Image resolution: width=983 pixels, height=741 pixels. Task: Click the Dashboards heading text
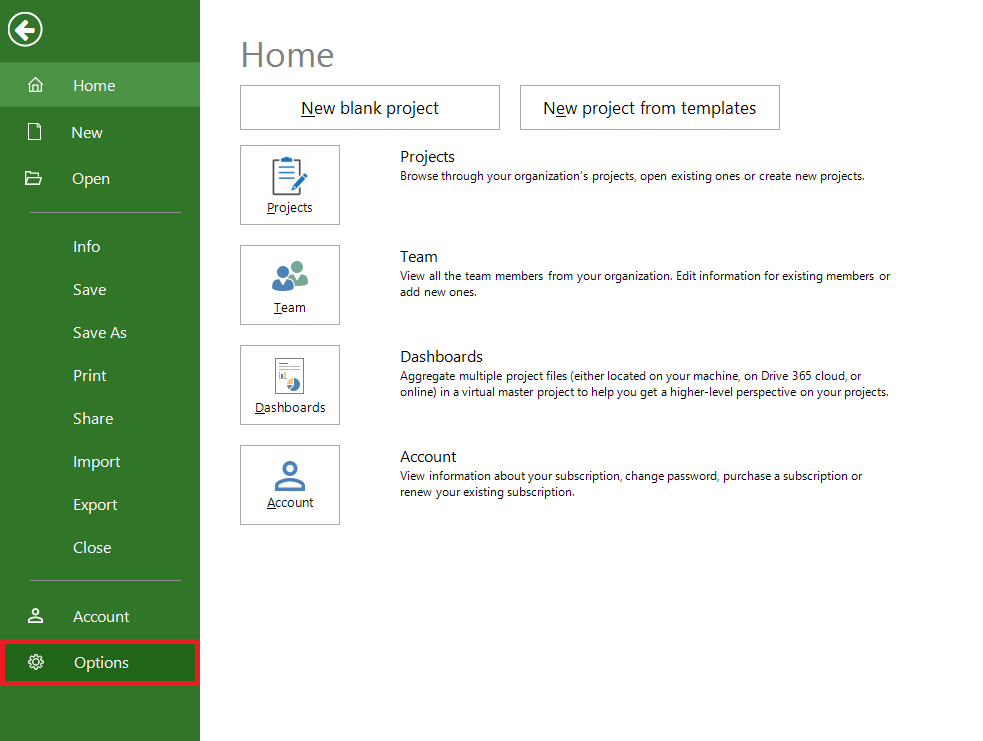441,357
